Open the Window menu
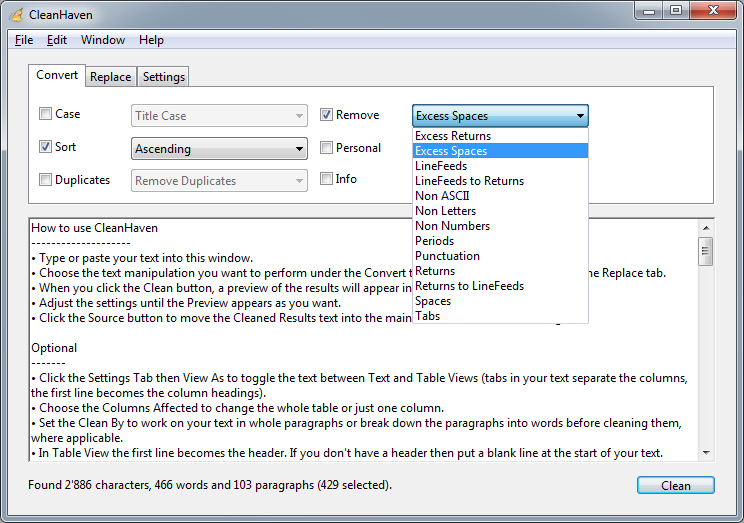 103,40
